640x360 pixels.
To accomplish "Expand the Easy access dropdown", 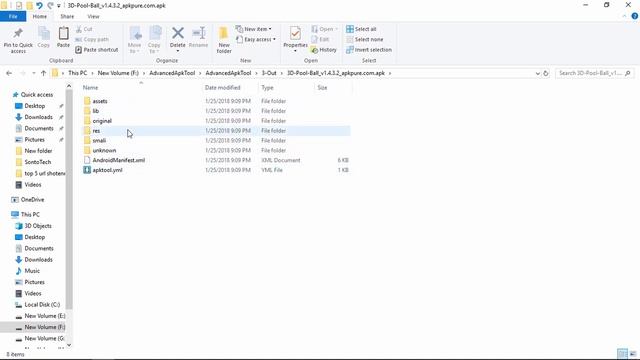I will pyautogui.click(x=256, y=40).
